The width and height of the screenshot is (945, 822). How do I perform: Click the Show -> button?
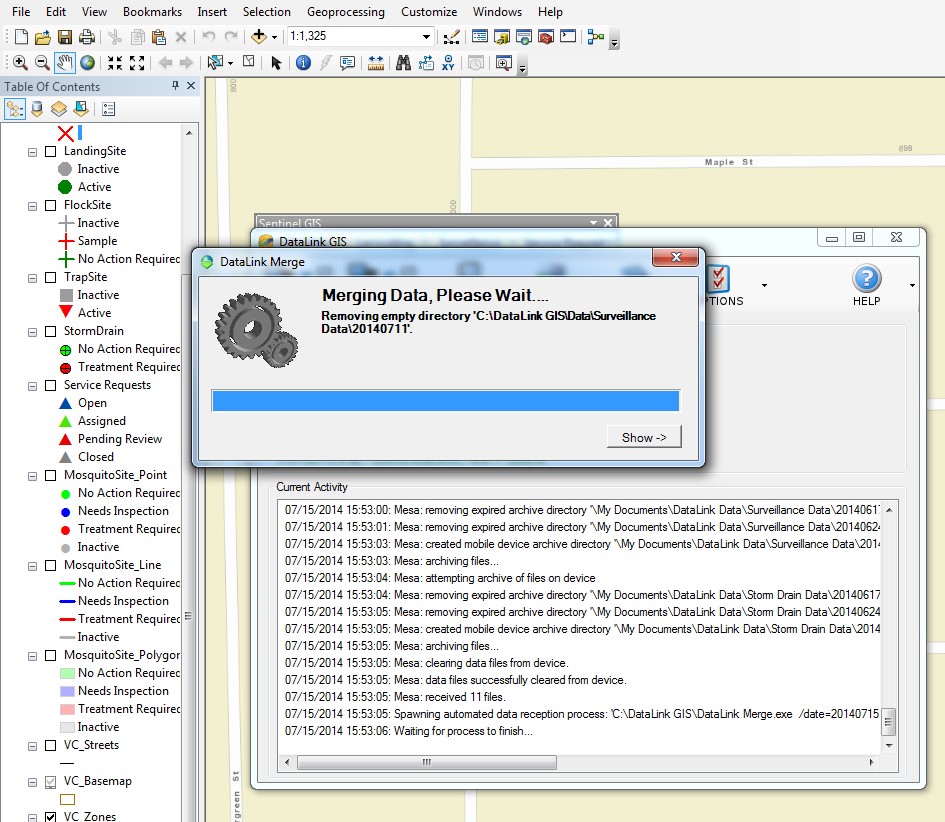(x=644, y=438)
